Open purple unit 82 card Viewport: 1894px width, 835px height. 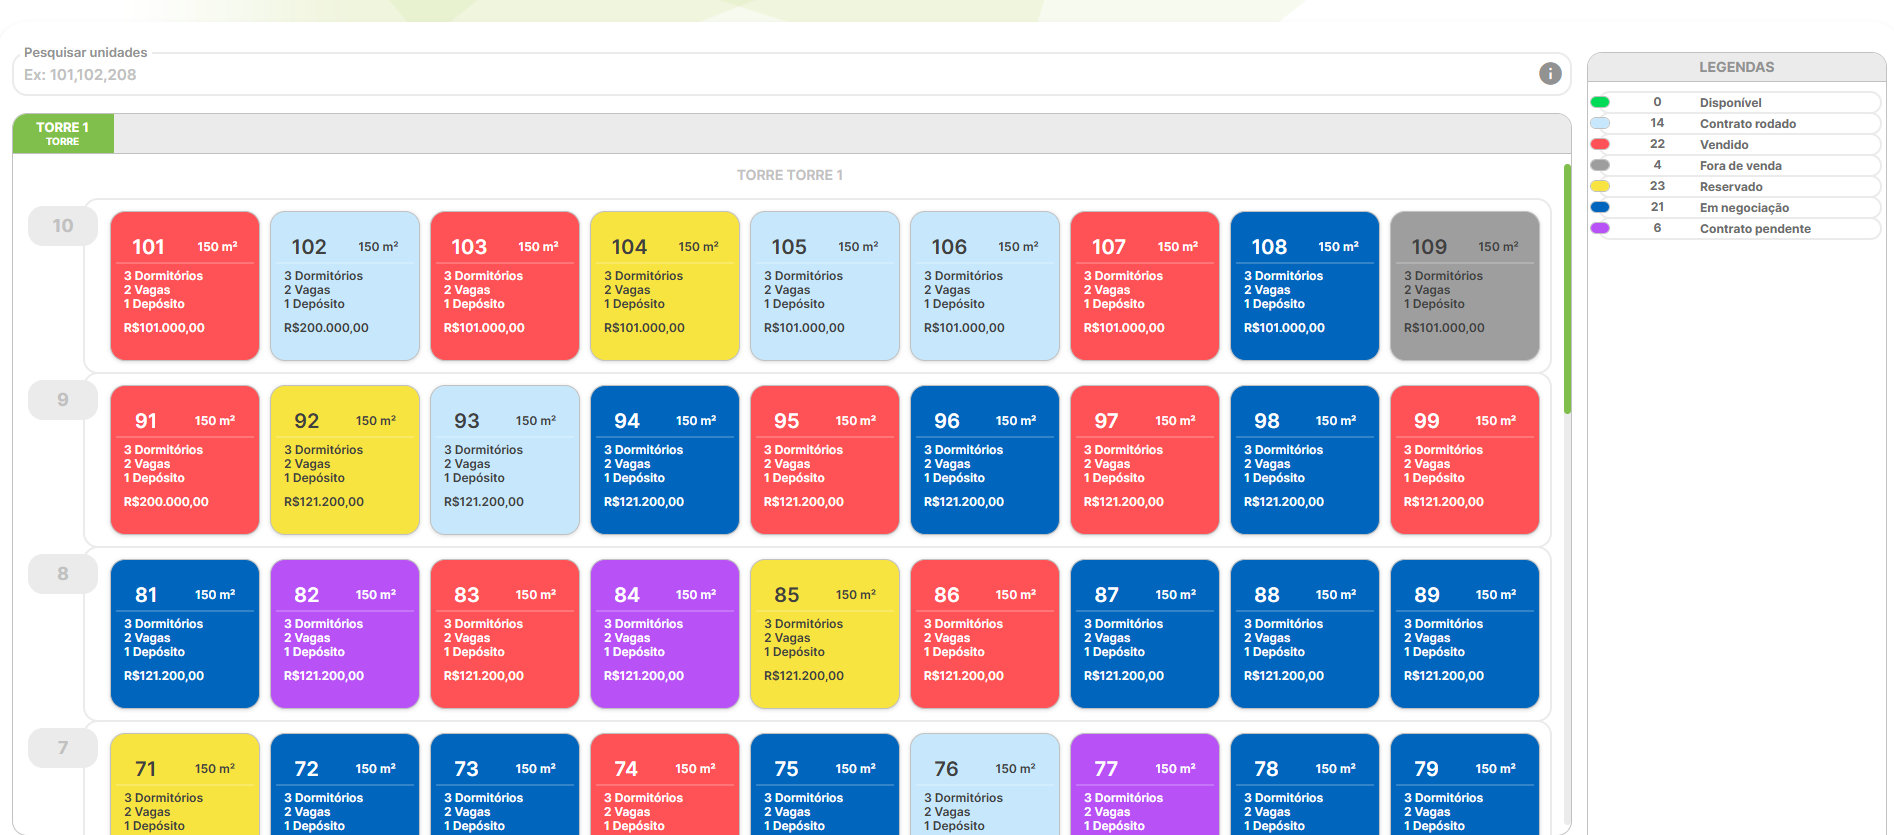point(345,634)
